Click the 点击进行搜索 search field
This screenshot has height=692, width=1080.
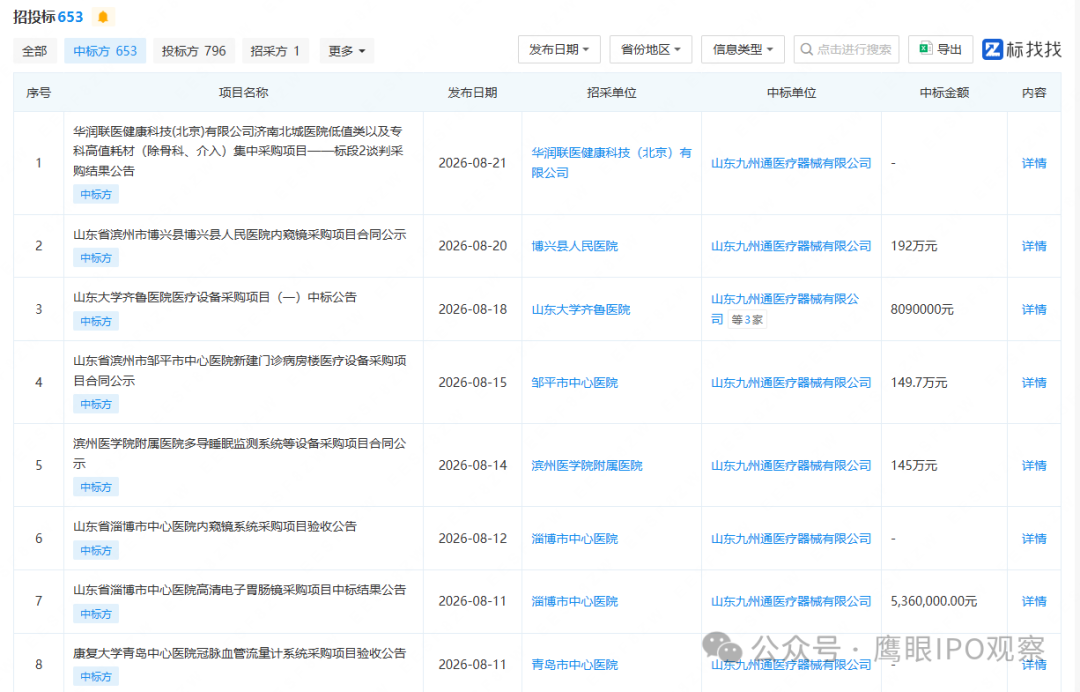[847, 50]
